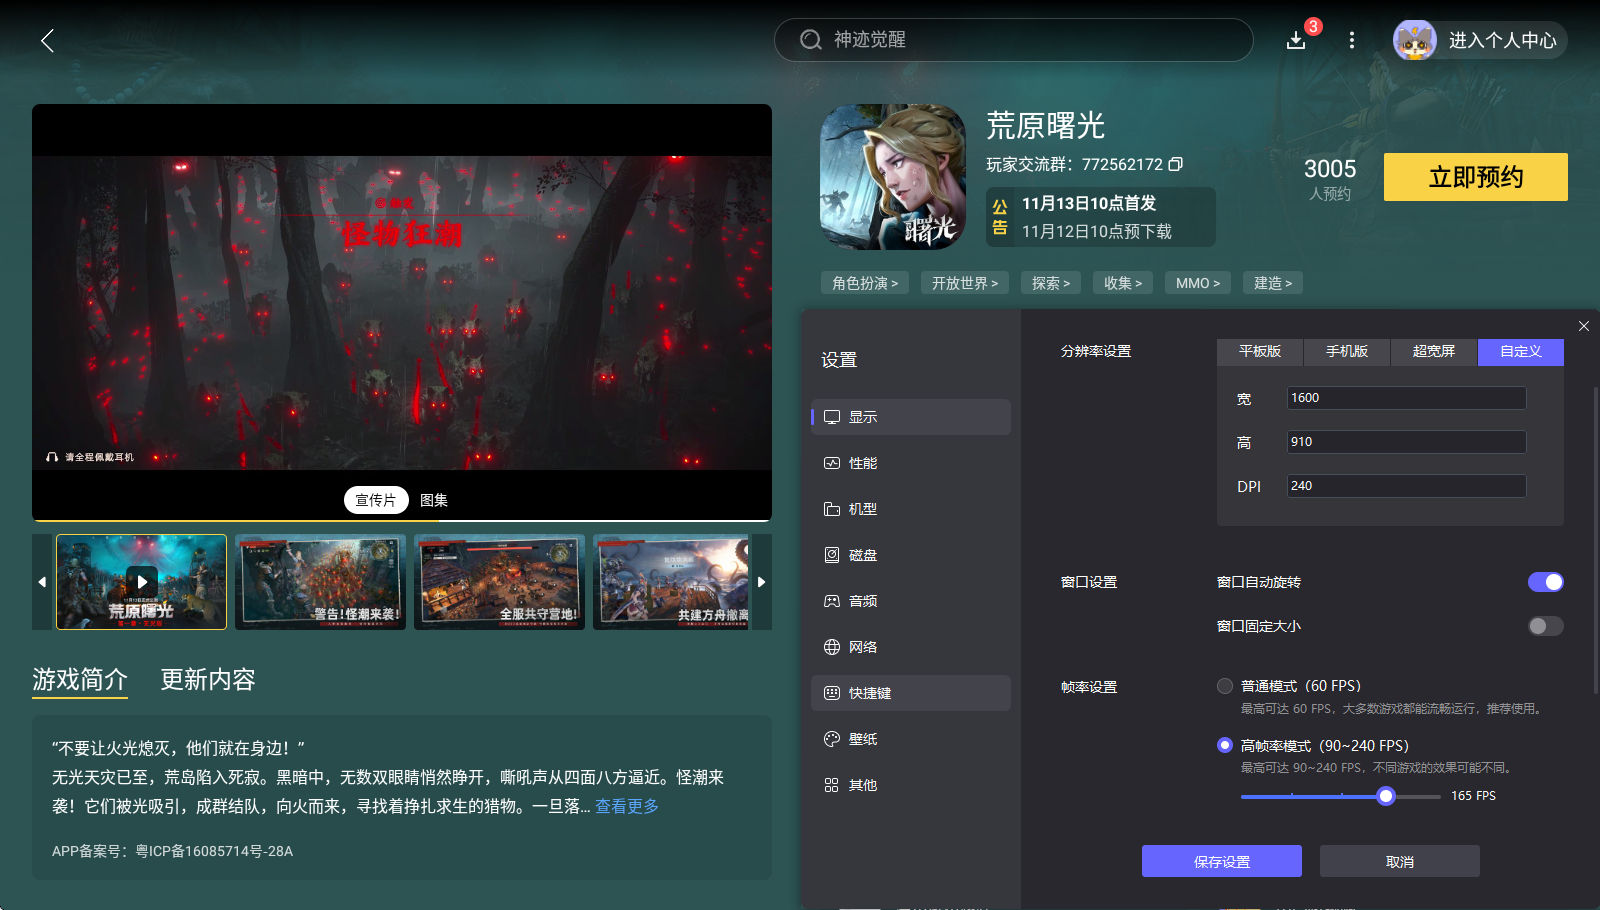
Task: Copy the player group number 772562172
Action: point(1176,164)
